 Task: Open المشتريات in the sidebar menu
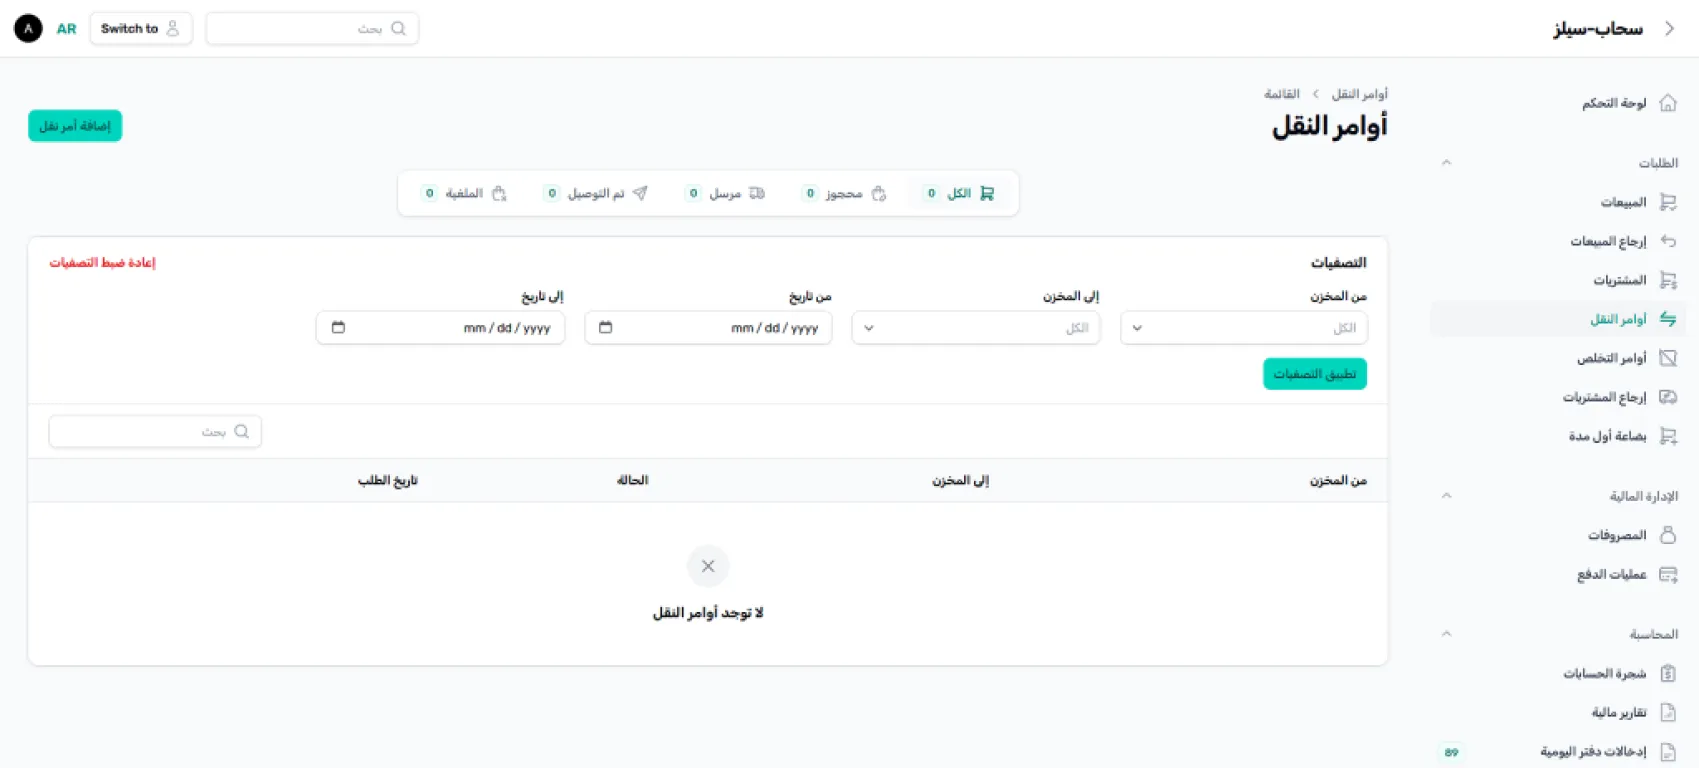click(x=1620, y=280)
